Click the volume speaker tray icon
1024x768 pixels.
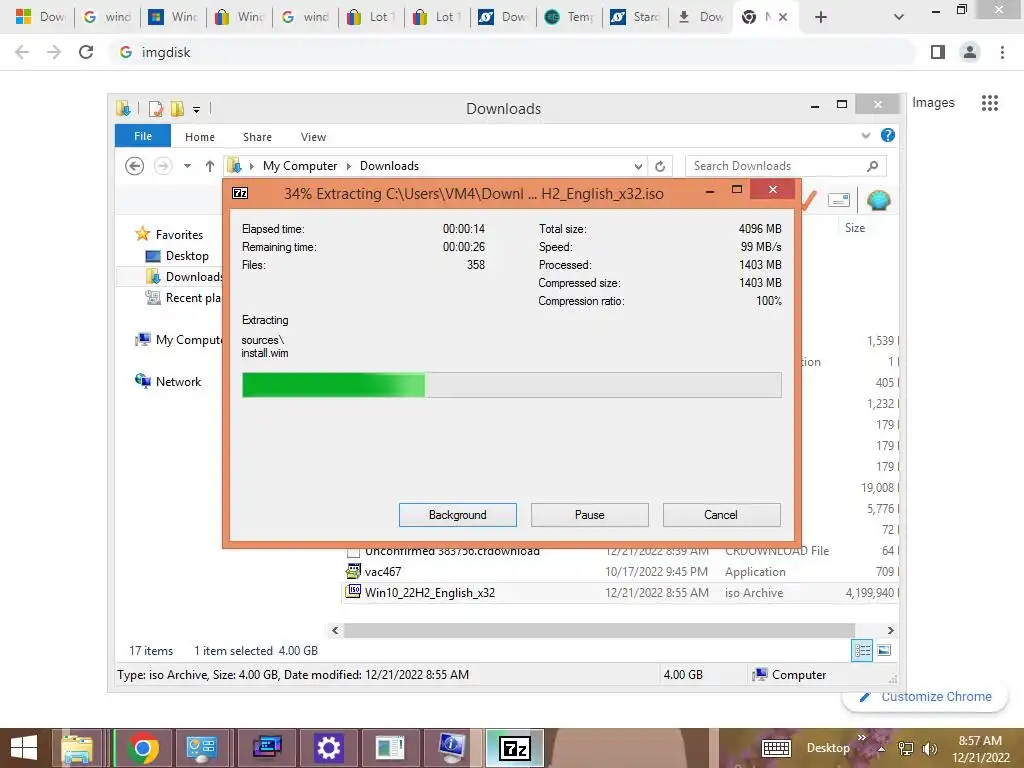[929, 748]
